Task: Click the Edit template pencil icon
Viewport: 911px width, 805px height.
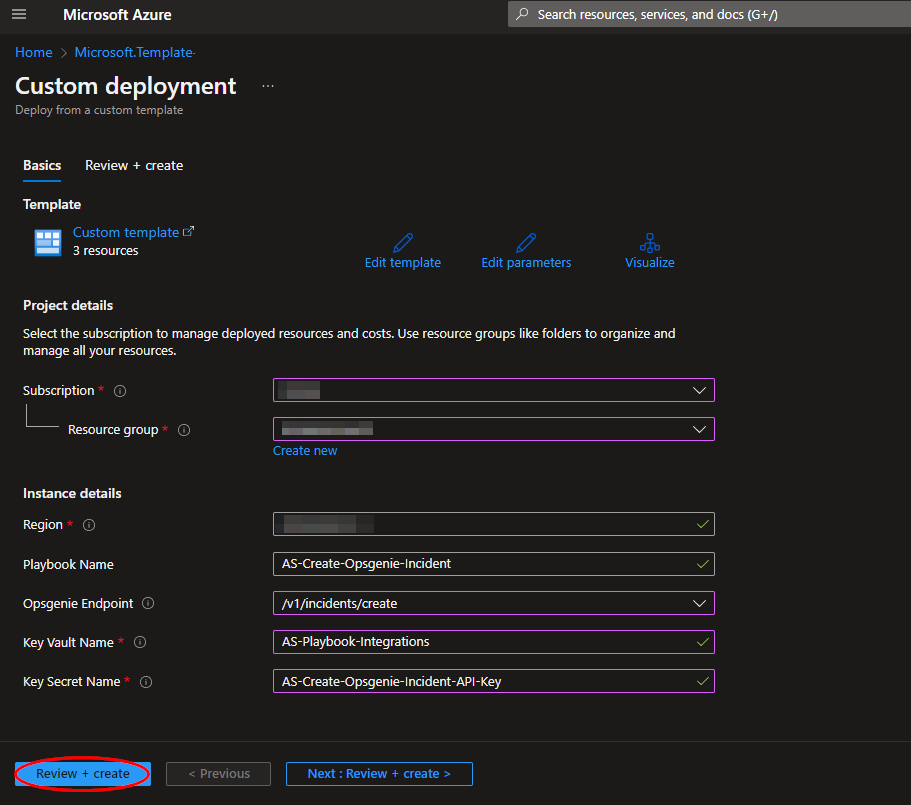Action: pos(403,242)
